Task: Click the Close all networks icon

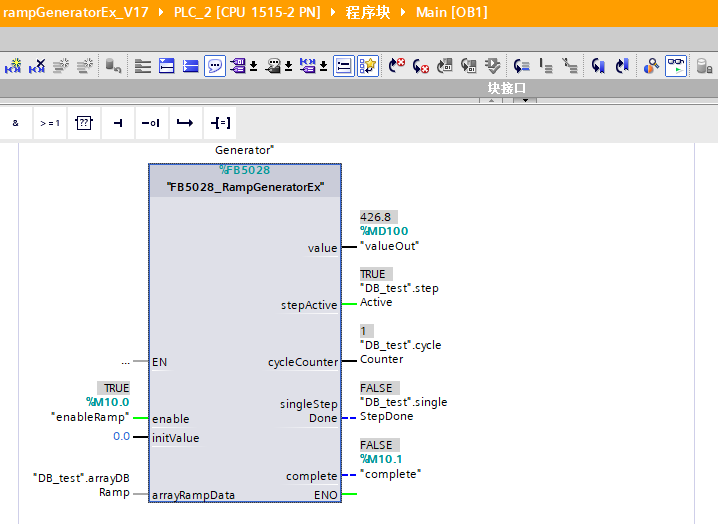Action: click(x=167, y=66)
